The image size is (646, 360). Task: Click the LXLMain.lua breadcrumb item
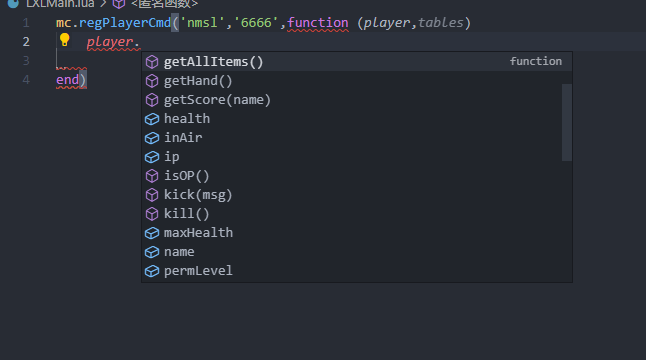pos(60,4)
